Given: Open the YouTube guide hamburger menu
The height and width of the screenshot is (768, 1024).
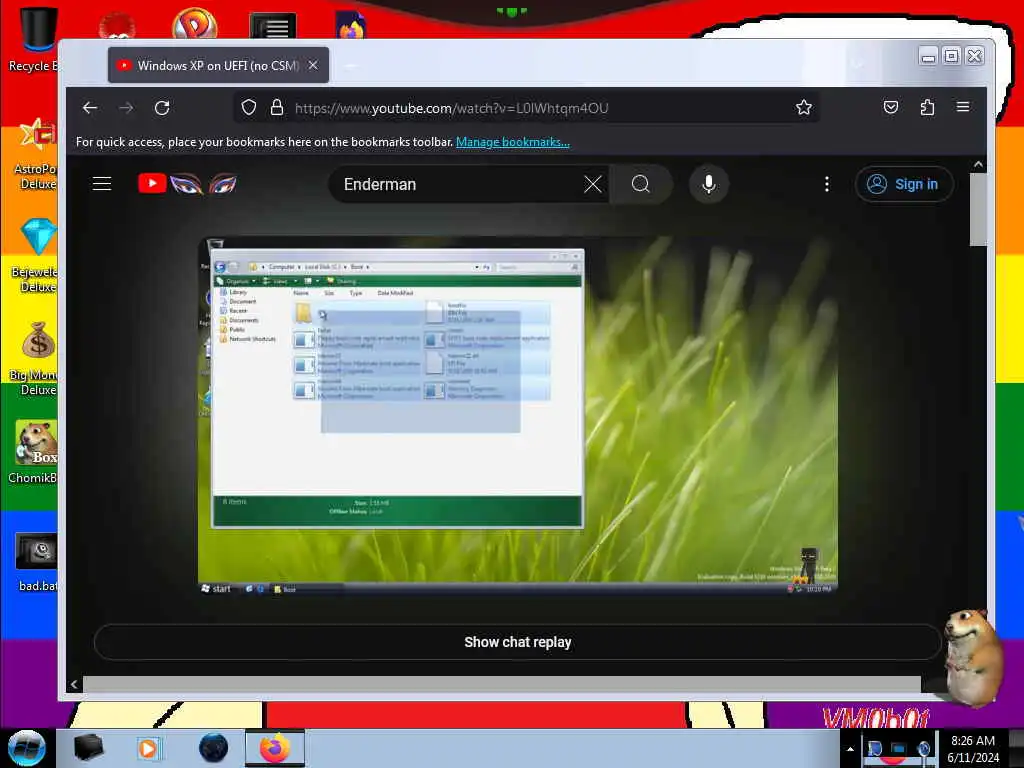Looking at the screenshot, I should tap(102, 184).
